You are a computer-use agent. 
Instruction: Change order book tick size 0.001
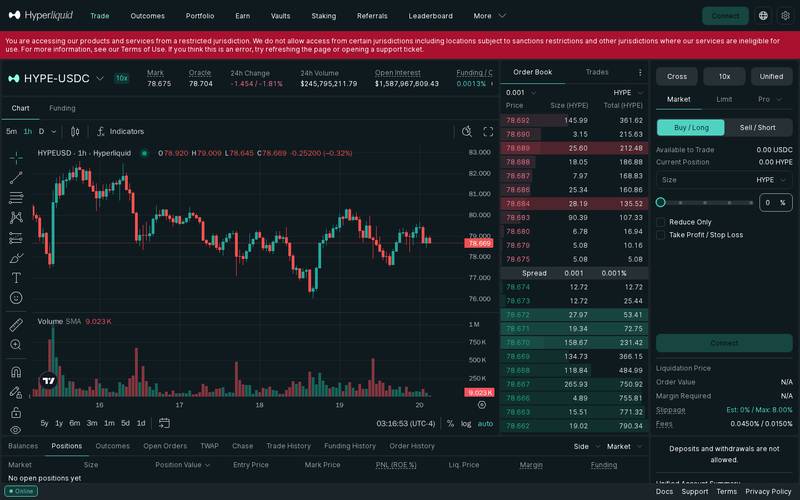click(x=521, y=92)
